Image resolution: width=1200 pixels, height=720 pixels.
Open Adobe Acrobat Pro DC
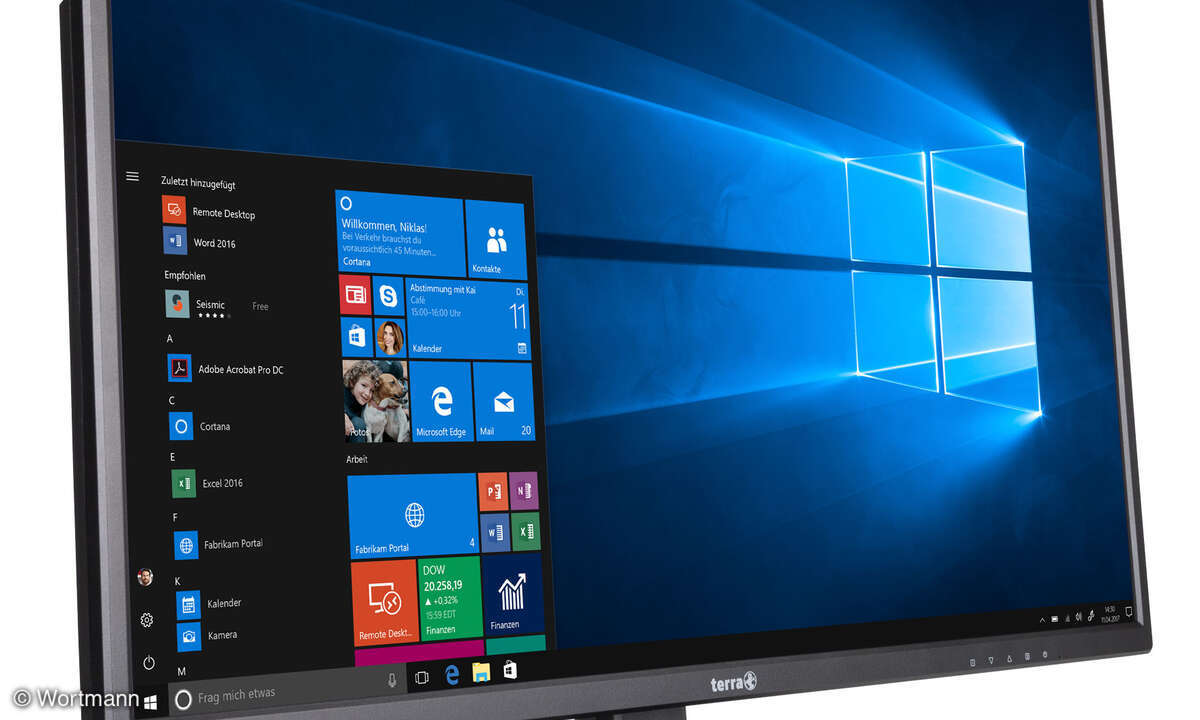click(226, 369)
